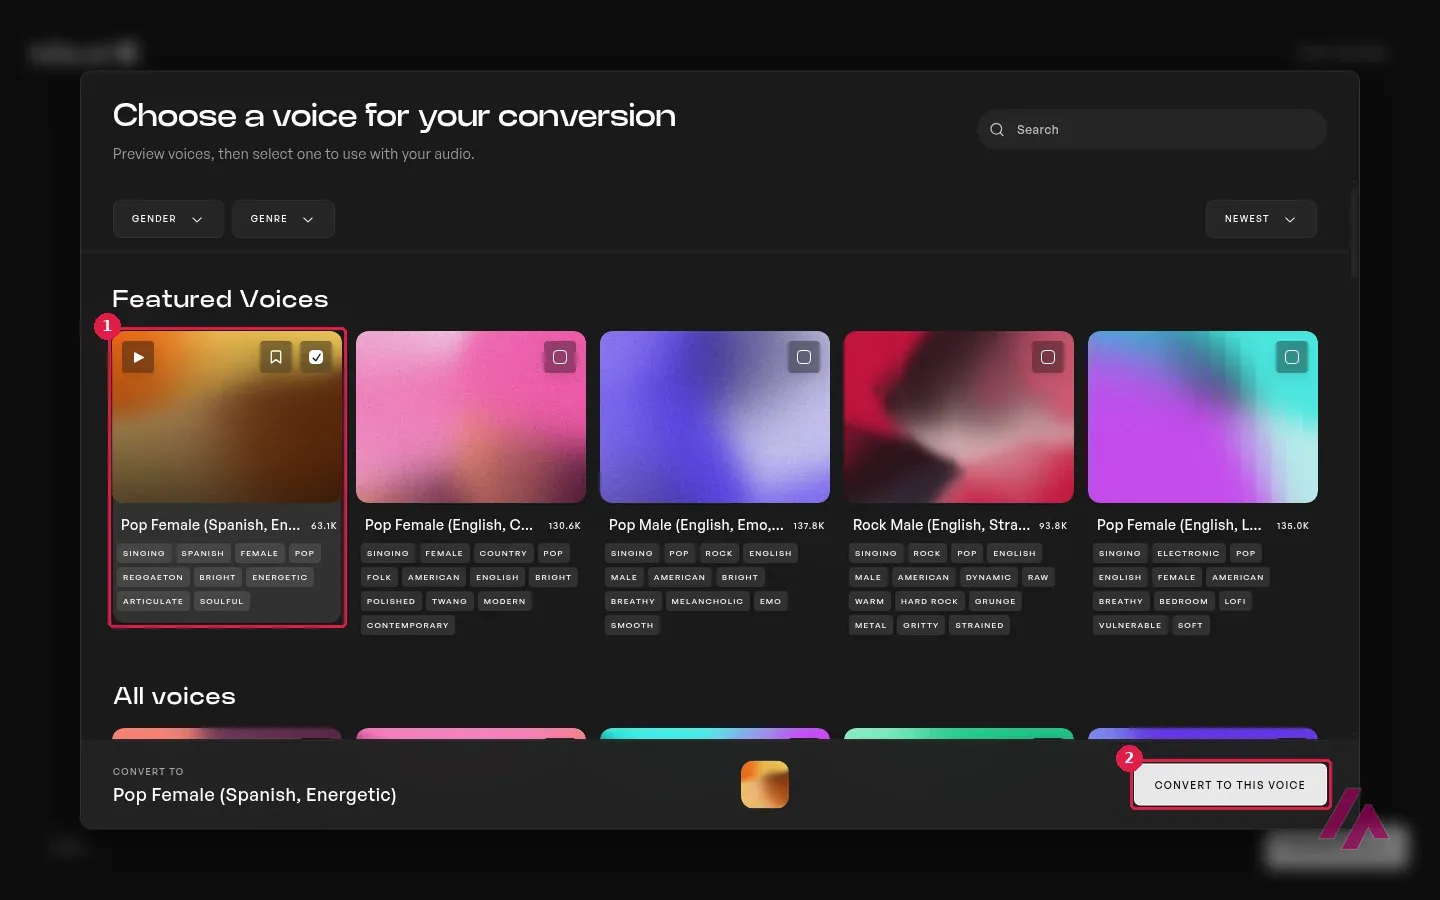This screenshot has height=900, width=1440.
Task: Click the POLISHED tag
Action: pyautogui.click(x=391, y=601)
